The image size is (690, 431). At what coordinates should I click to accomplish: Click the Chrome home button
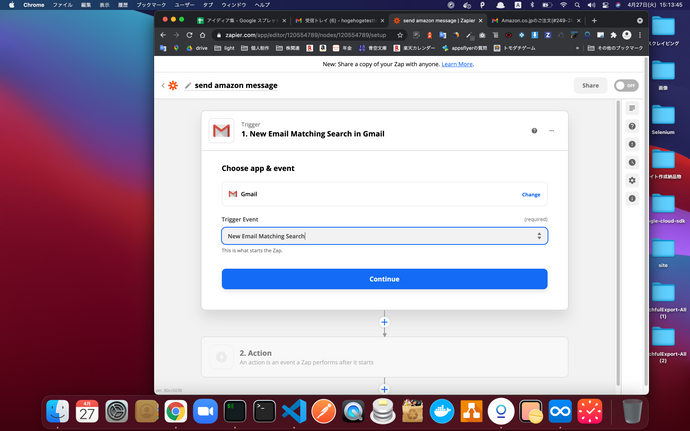coord(202,35)
